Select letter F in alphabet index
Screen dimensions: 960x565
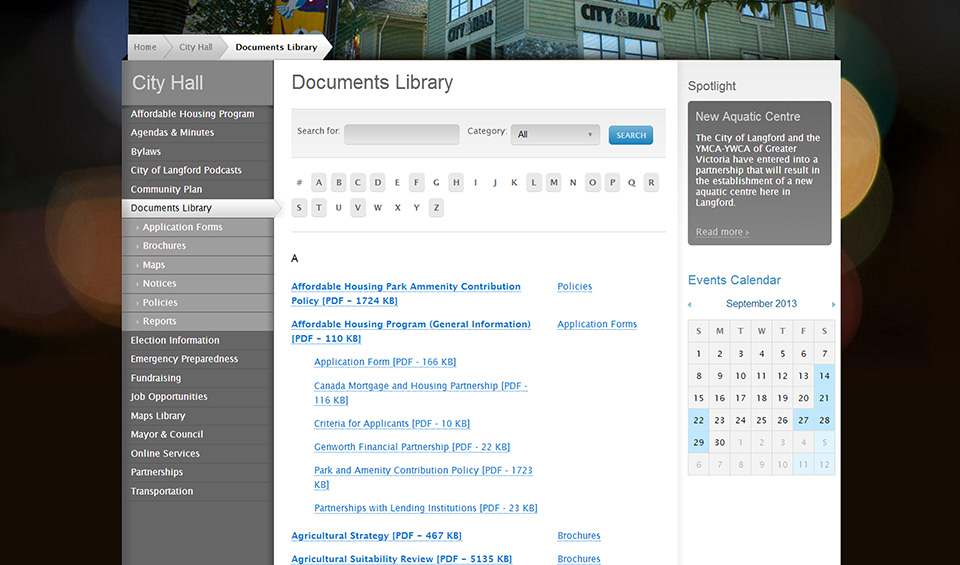[x=416, y=182]
